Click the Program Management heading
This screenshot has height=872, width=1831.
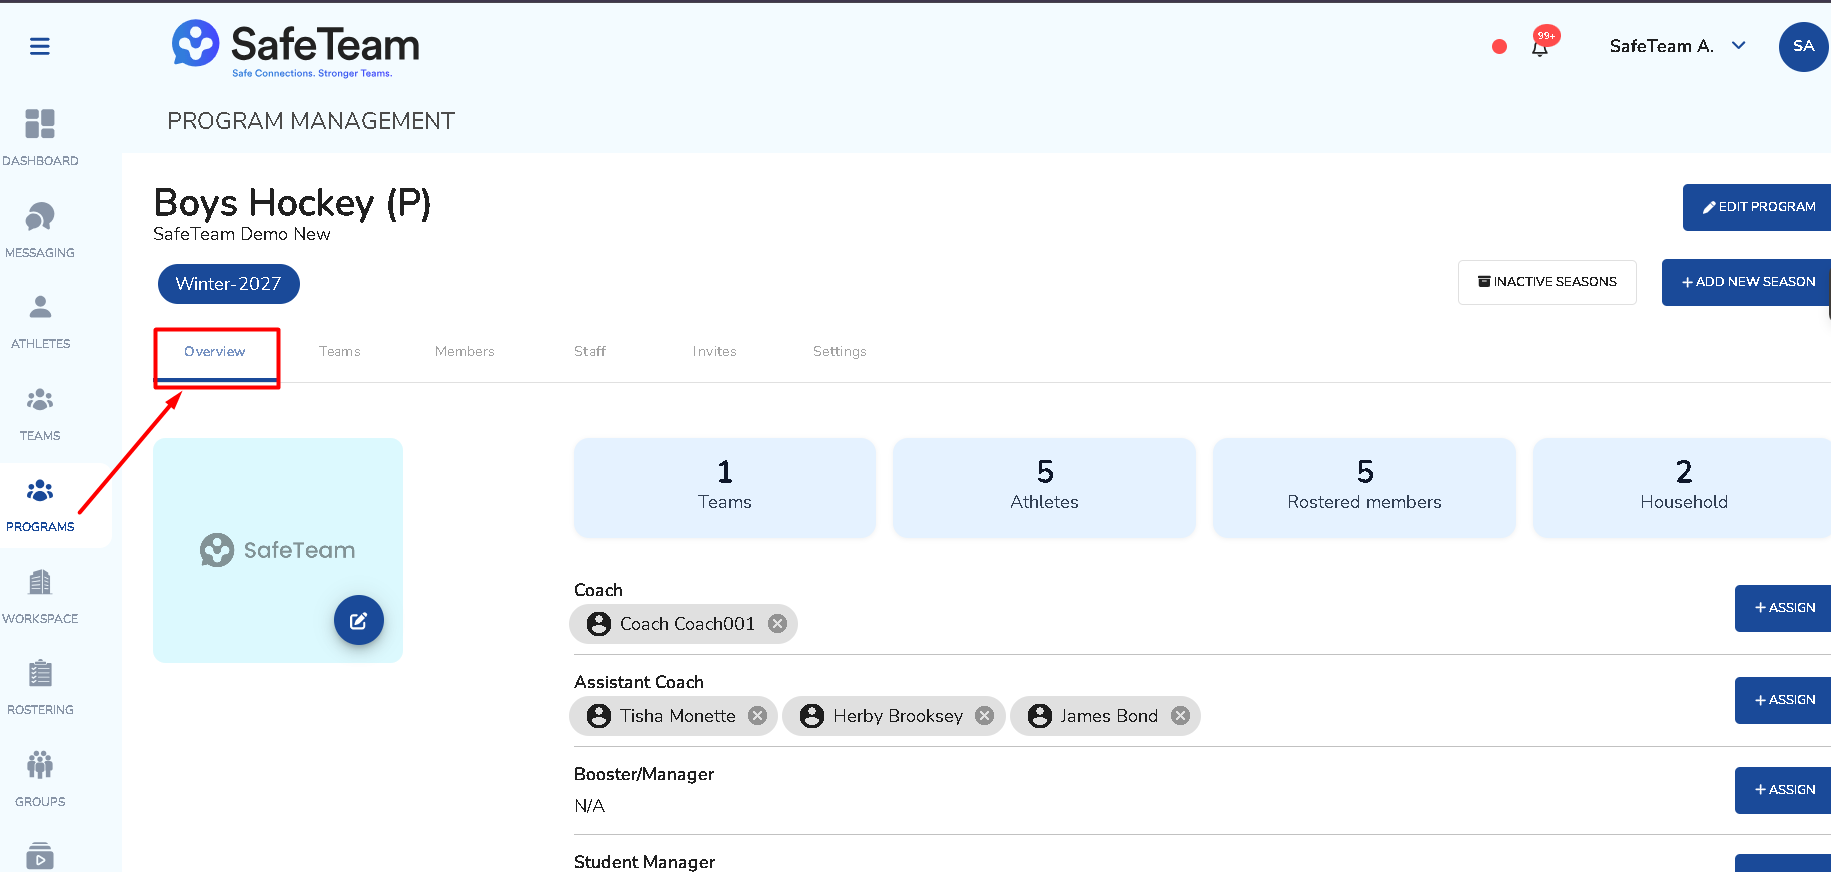tap(311, 121)
